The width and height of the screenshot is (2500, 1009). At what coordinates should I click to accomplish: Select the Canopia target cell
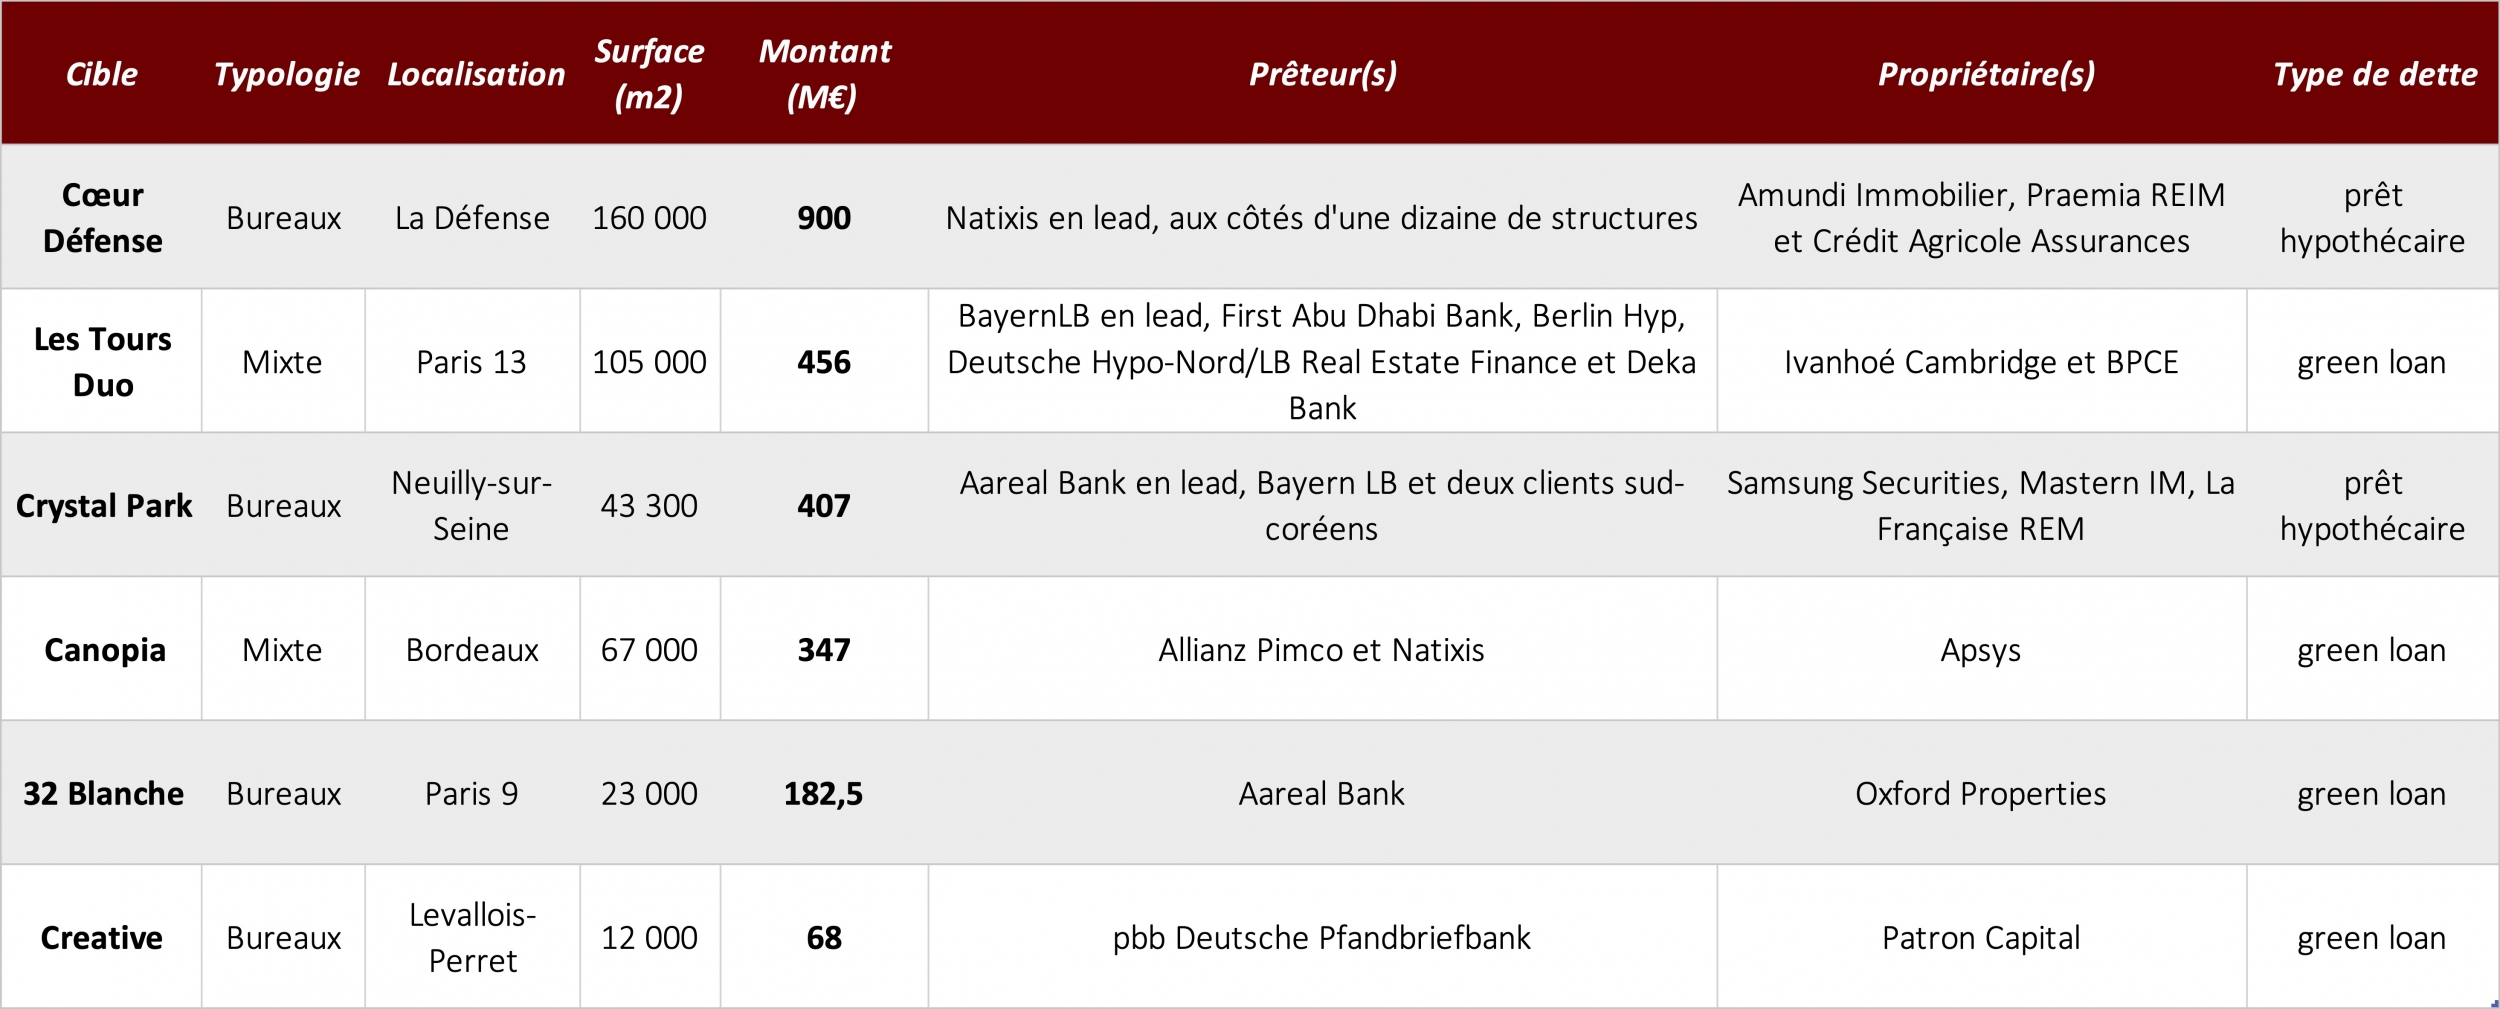tap(102, 649)
